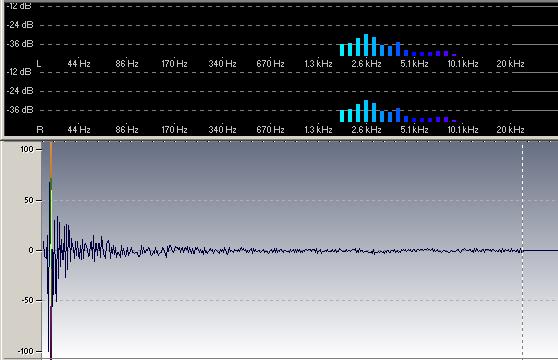Click the 100 mark on waveform scale
Viewport: 558px width, 360px height.
click(27, 149)
